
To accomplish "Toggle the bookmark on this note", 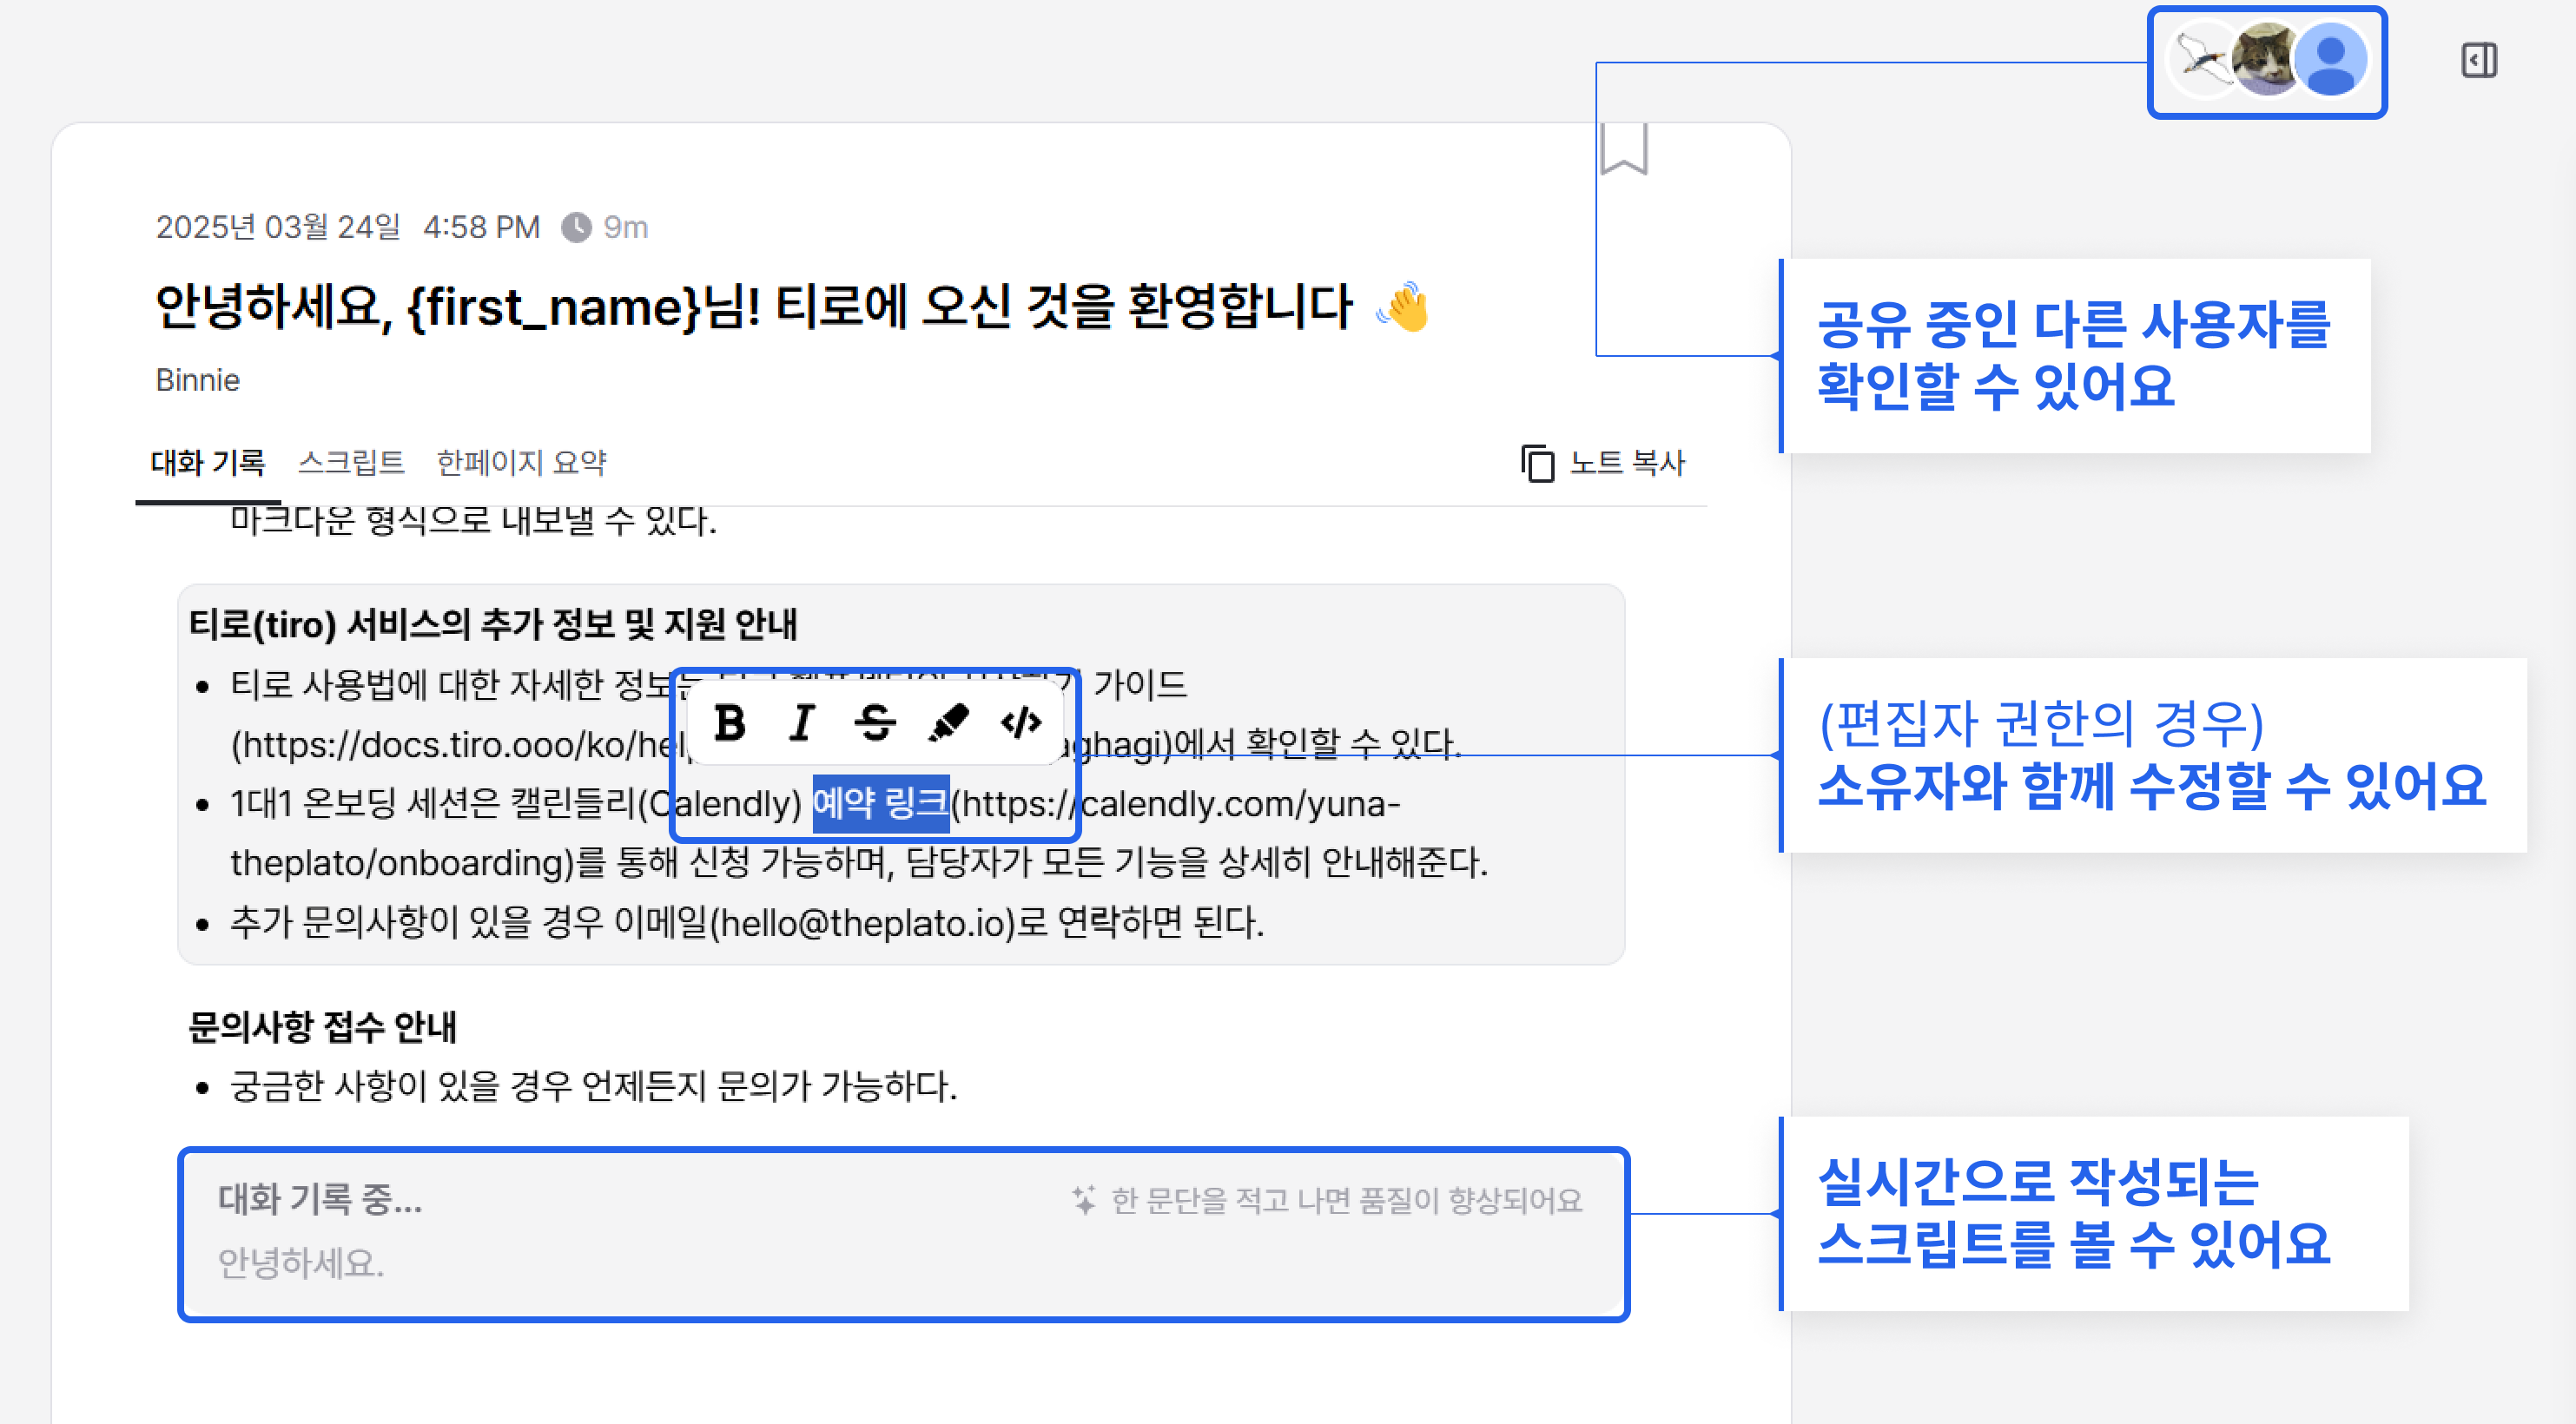I will [x=1623, y=149].
